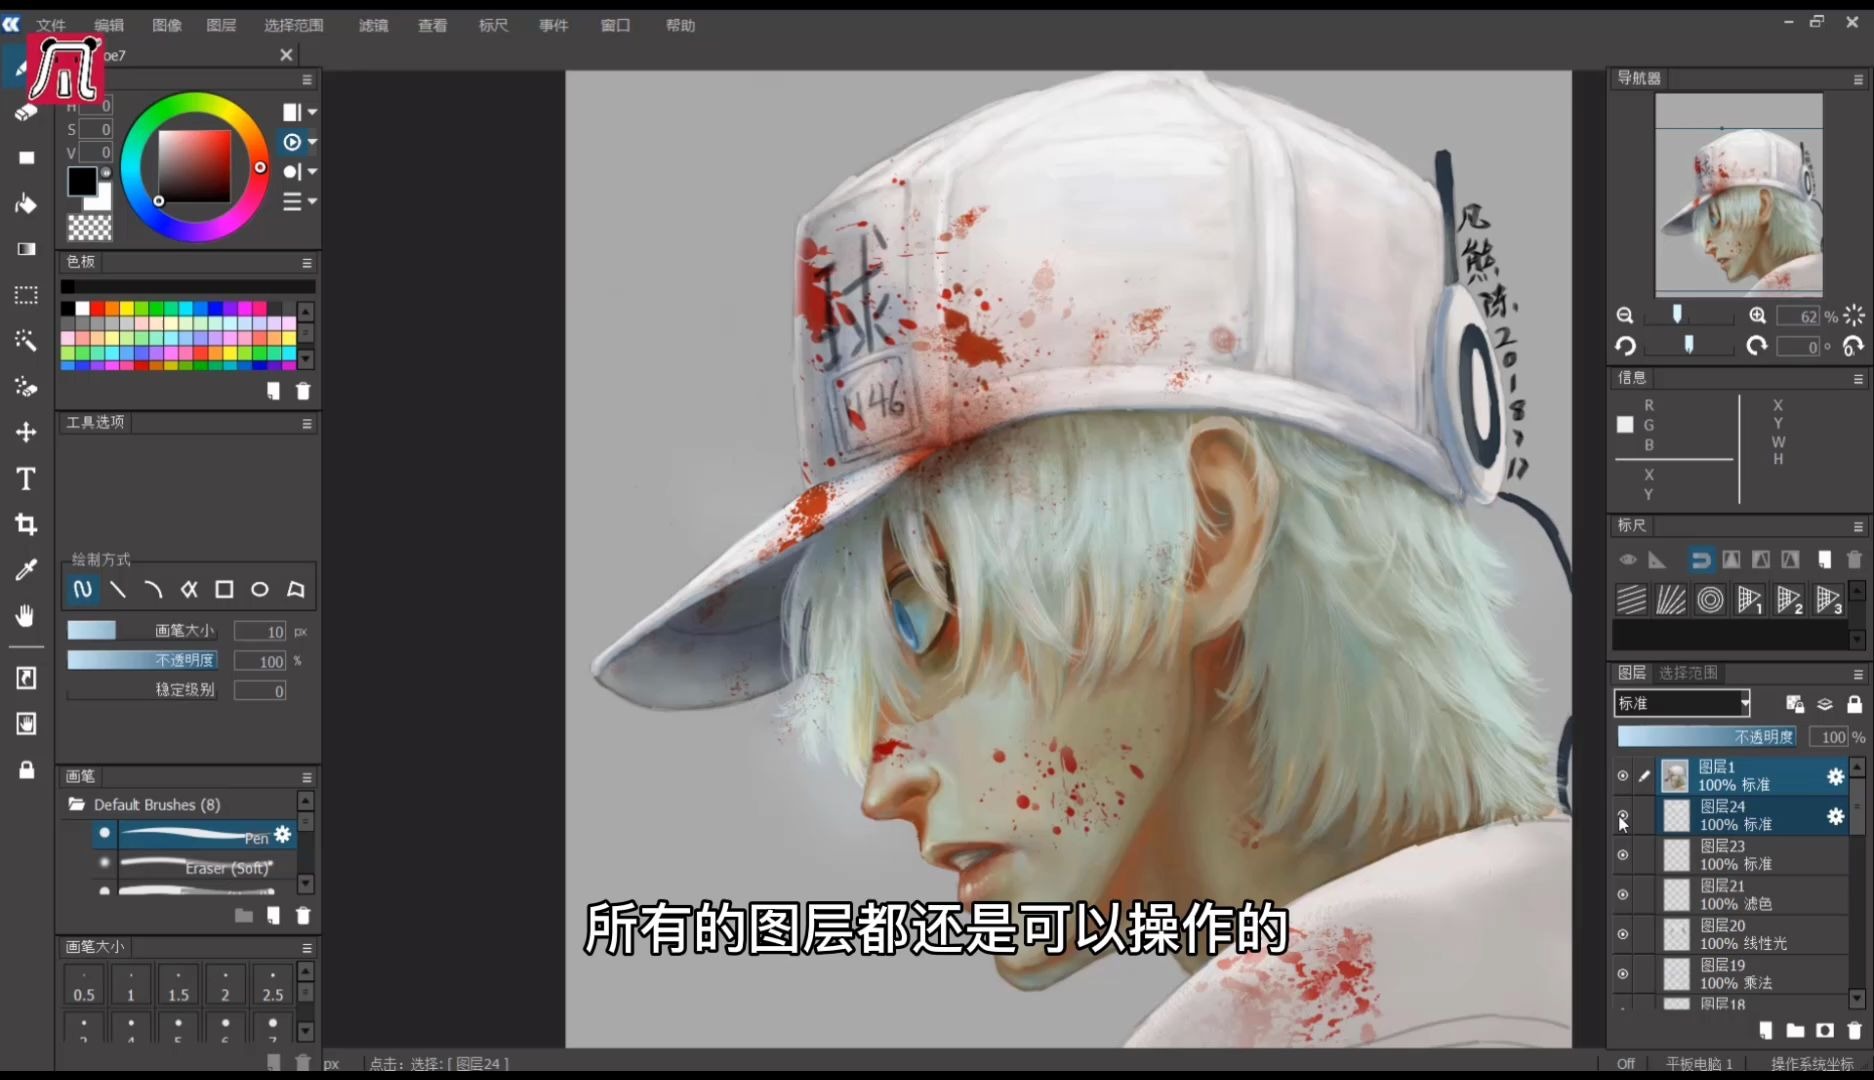Open the 标尺 panel menu

point(1858,526)
